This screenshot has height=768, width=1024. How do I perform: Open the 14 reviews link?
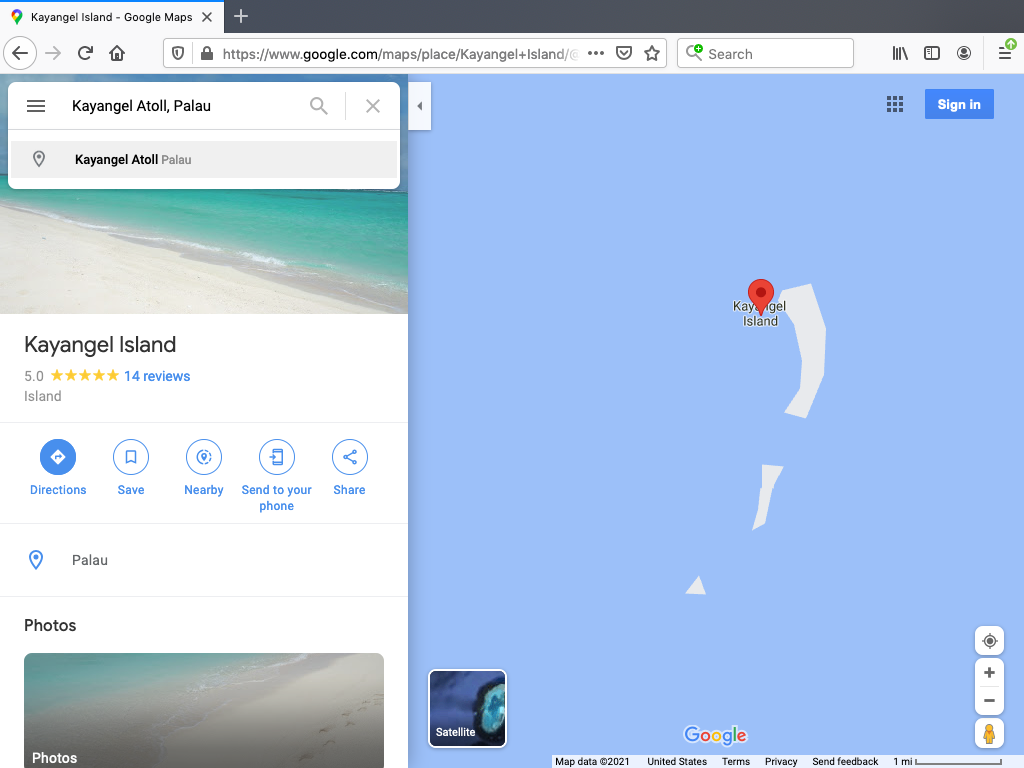157,376
